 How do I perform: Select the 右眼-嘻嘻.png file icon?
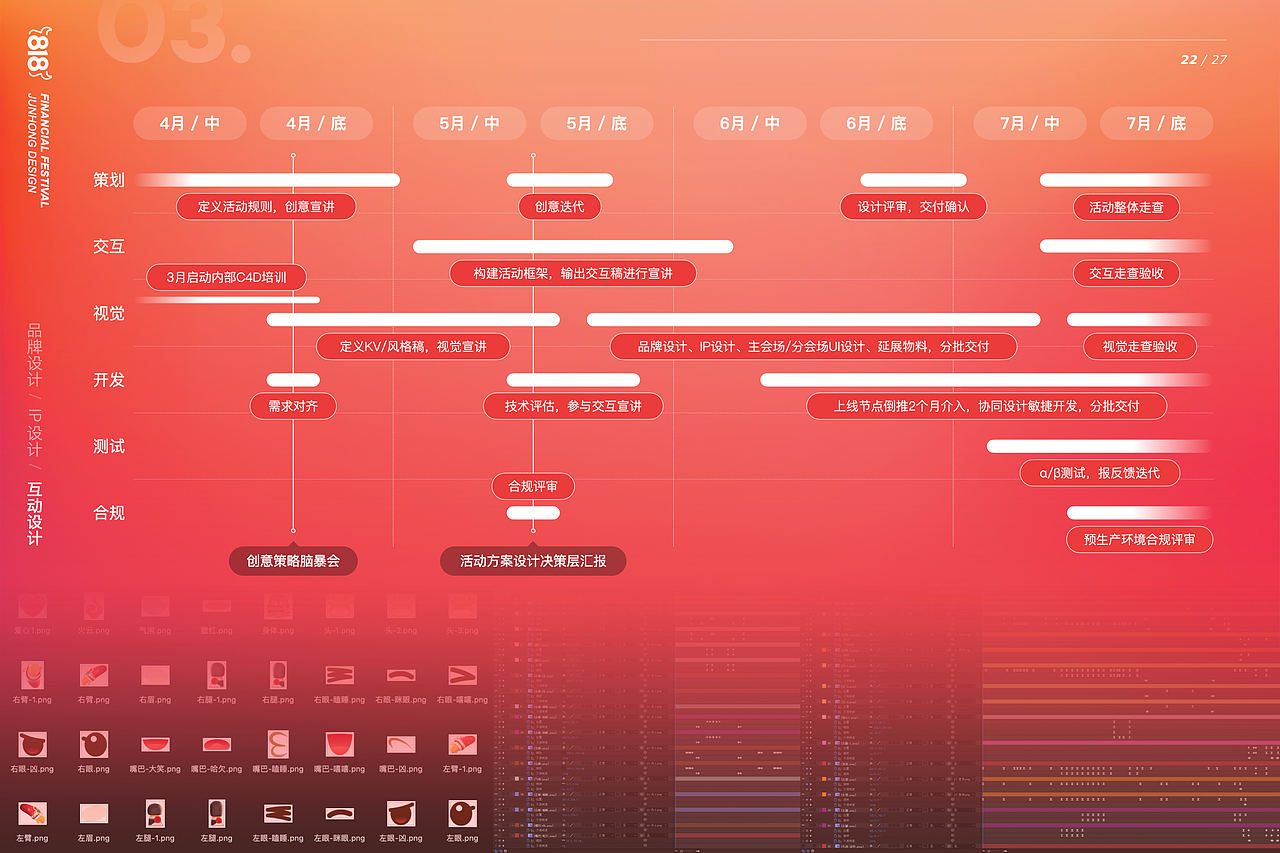462,675
